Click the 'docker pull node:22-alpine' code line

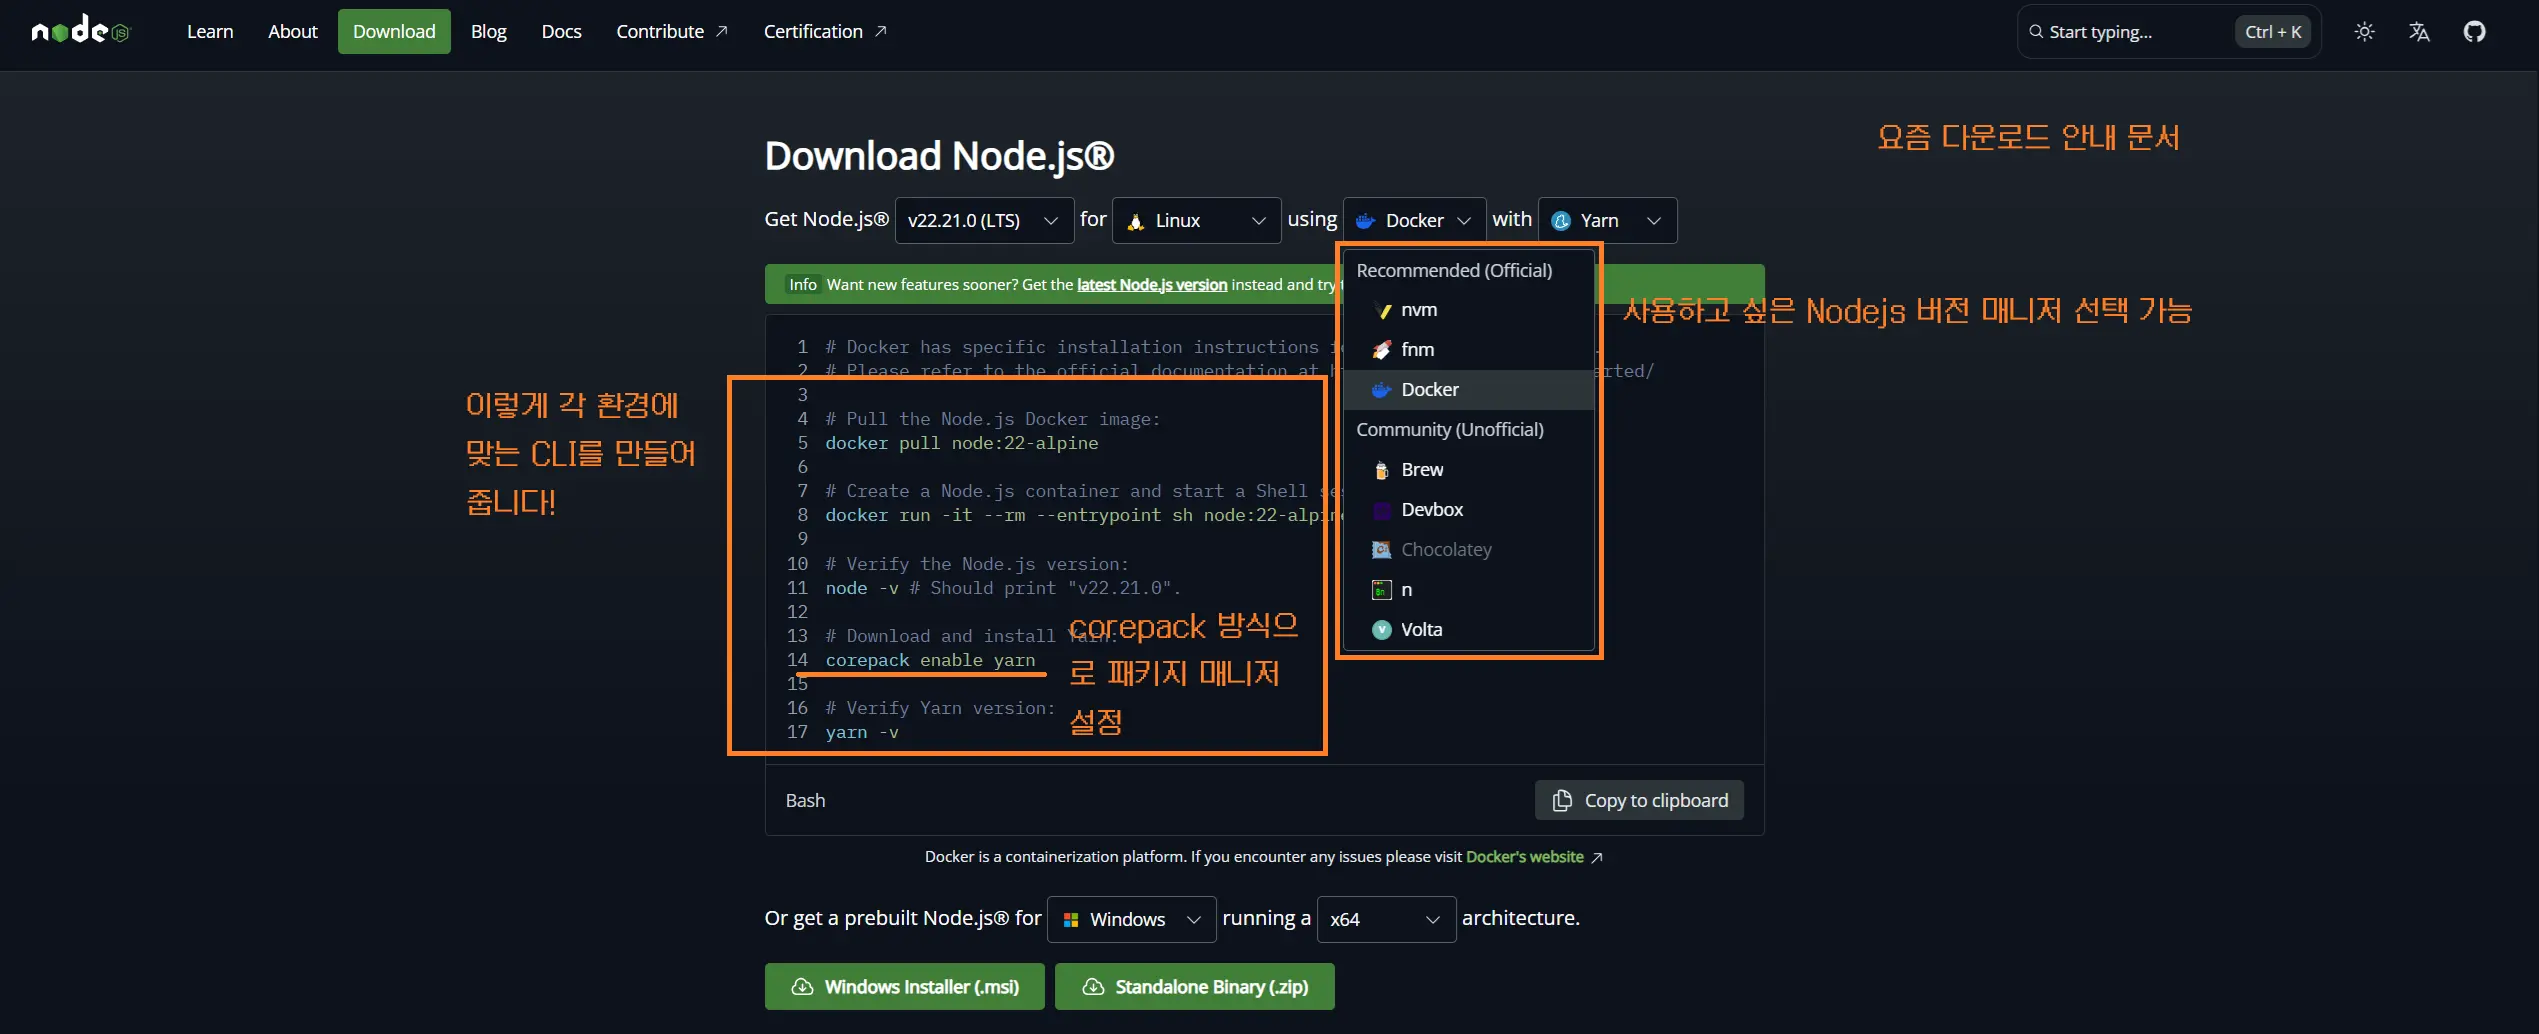(961, 443)
